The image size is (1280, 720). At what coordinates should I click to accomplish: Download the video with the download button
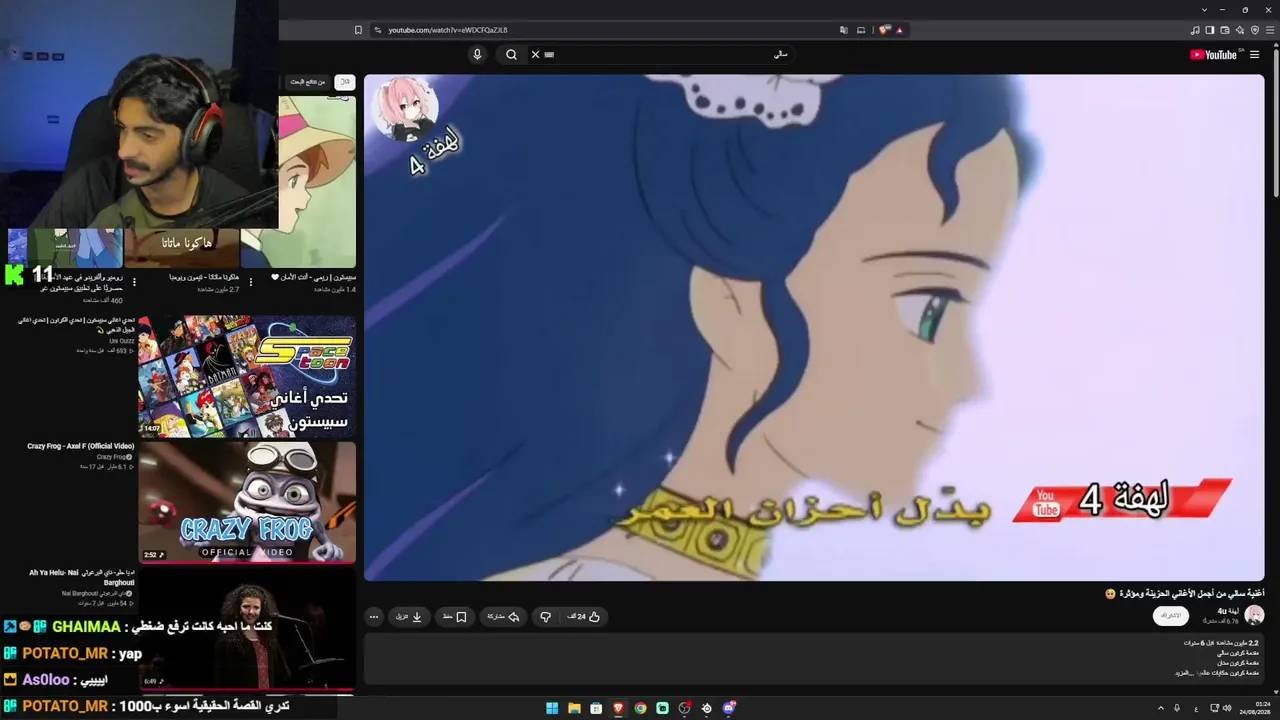[x=409, y=617]
